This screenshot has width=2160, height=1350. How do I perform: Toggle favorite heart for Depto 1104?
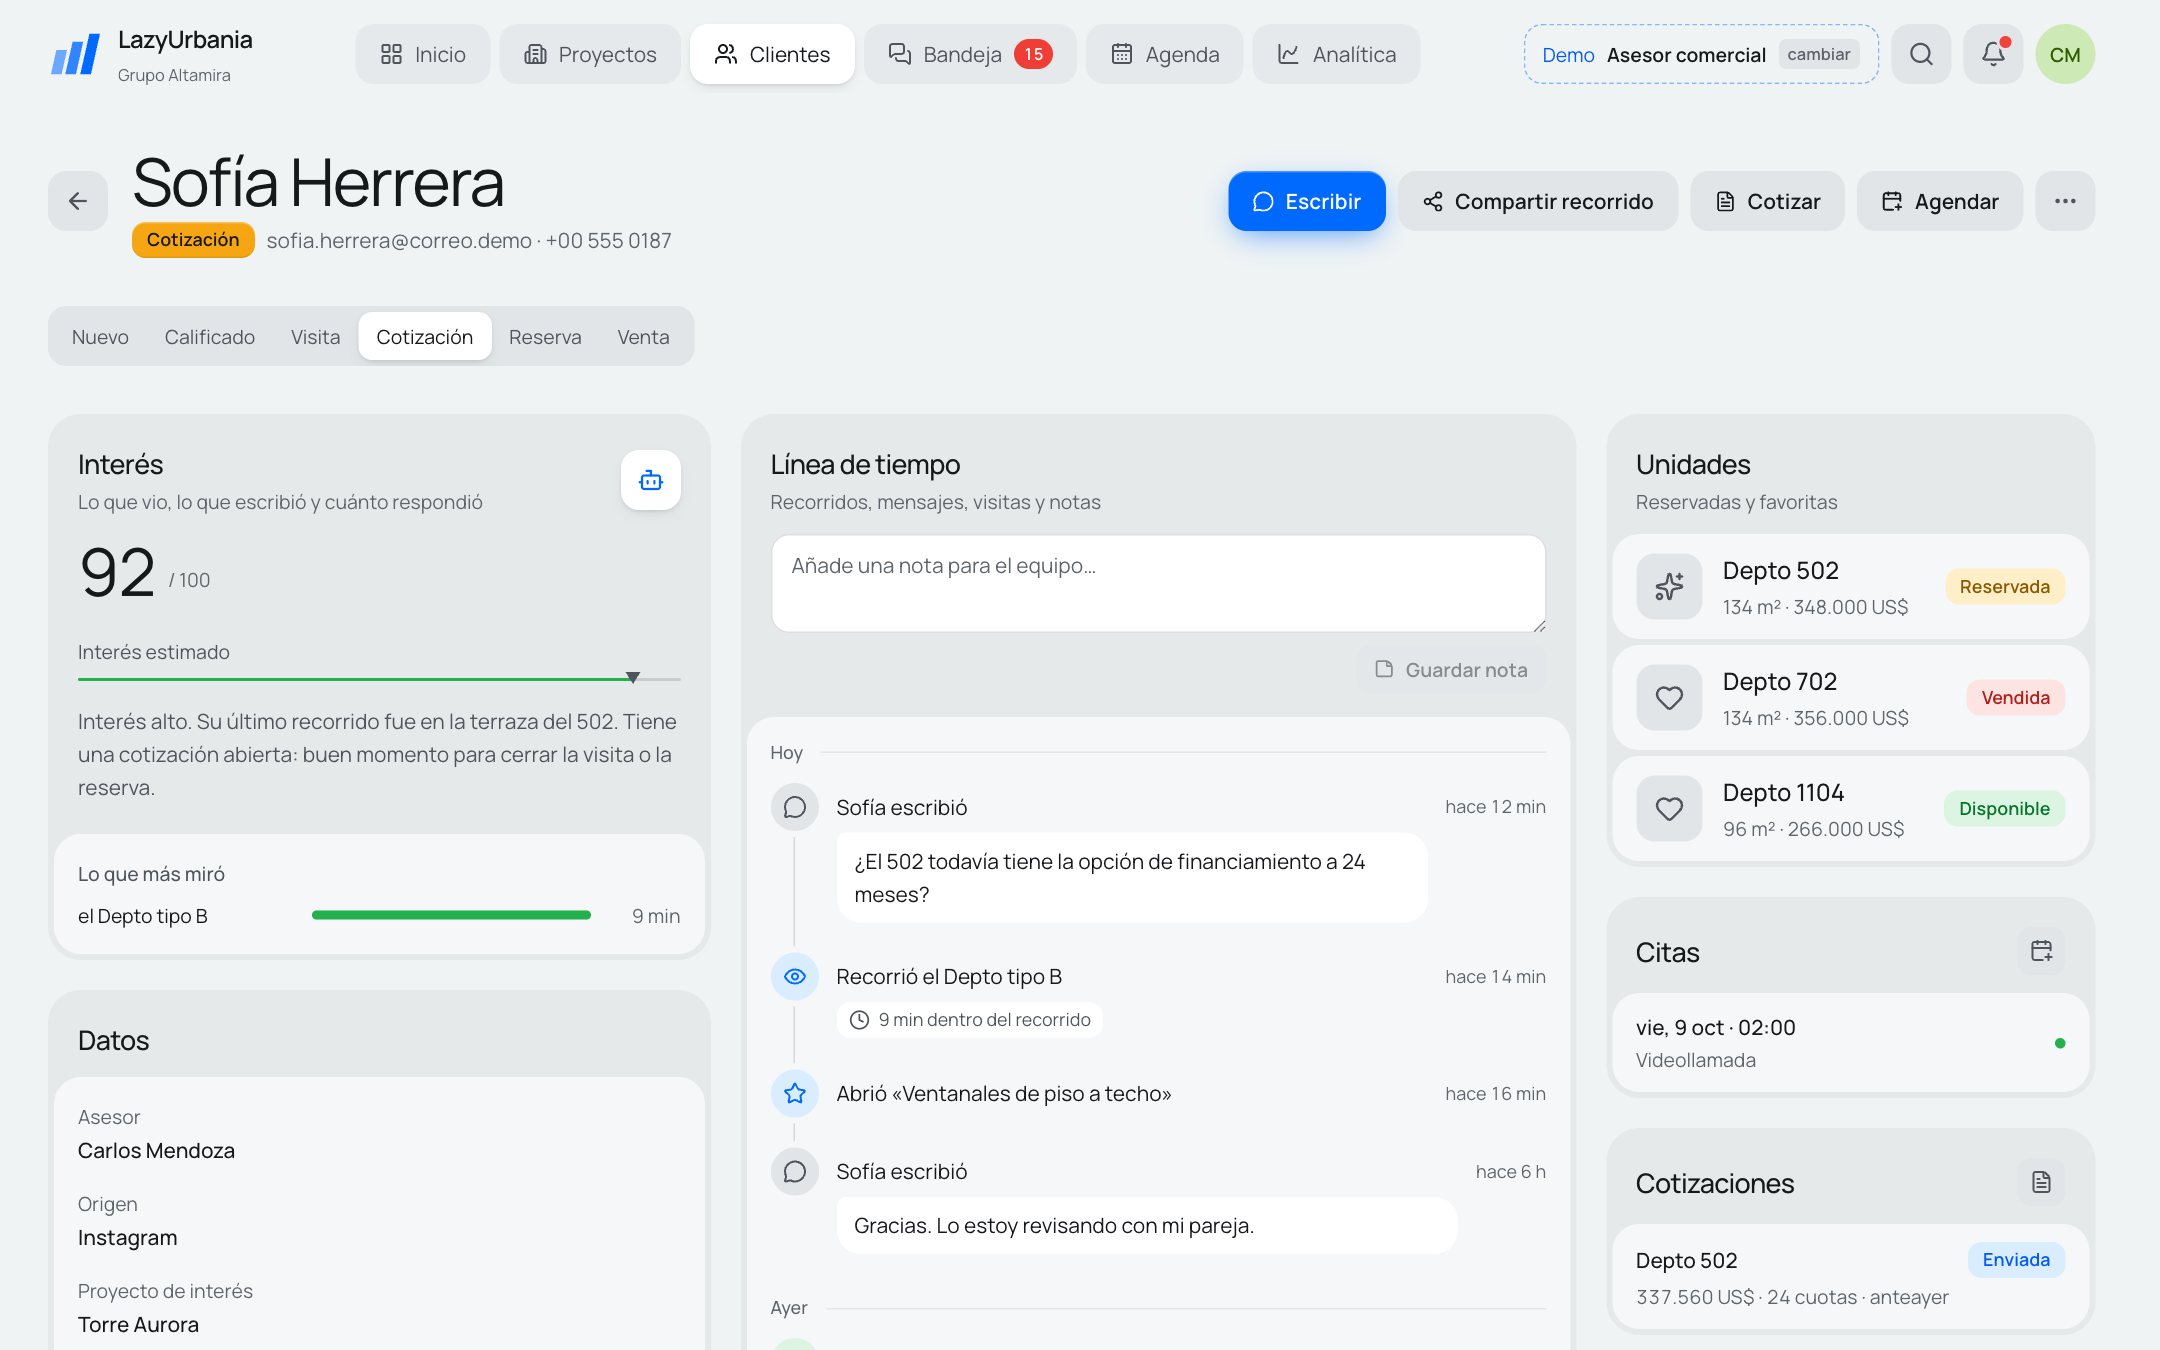point(1669,808)
